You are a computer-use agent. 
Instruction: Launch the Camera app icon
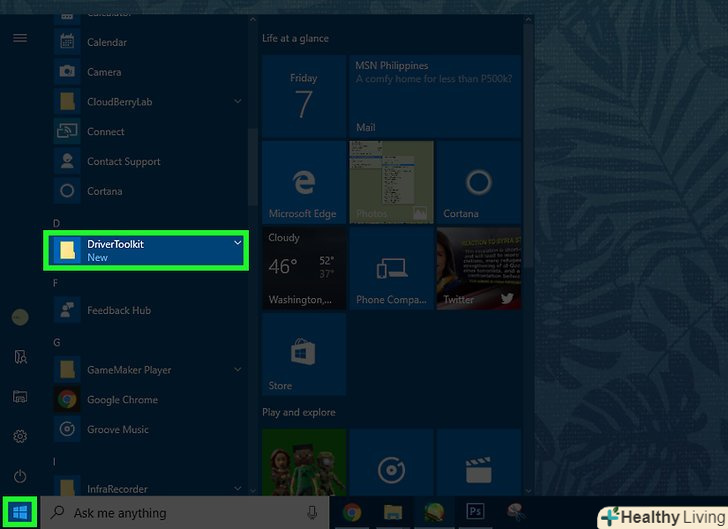pyautogui.click(x=67, y=72)
